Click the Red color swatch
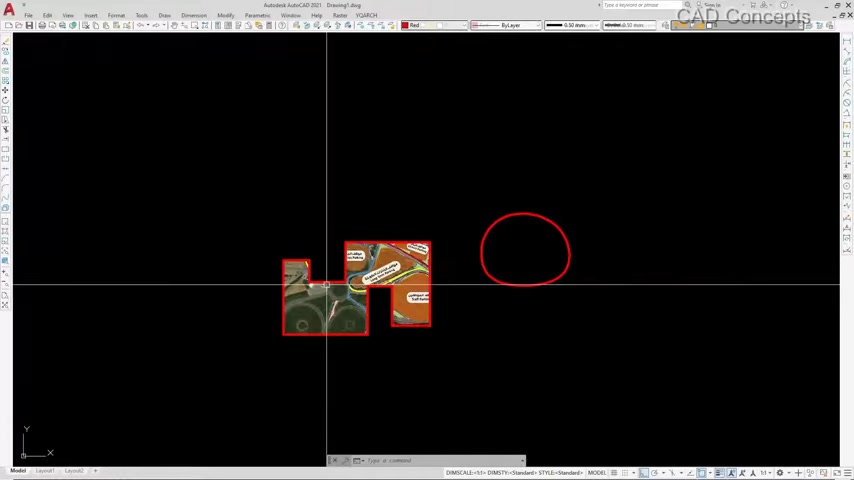 tap(405, 26)
